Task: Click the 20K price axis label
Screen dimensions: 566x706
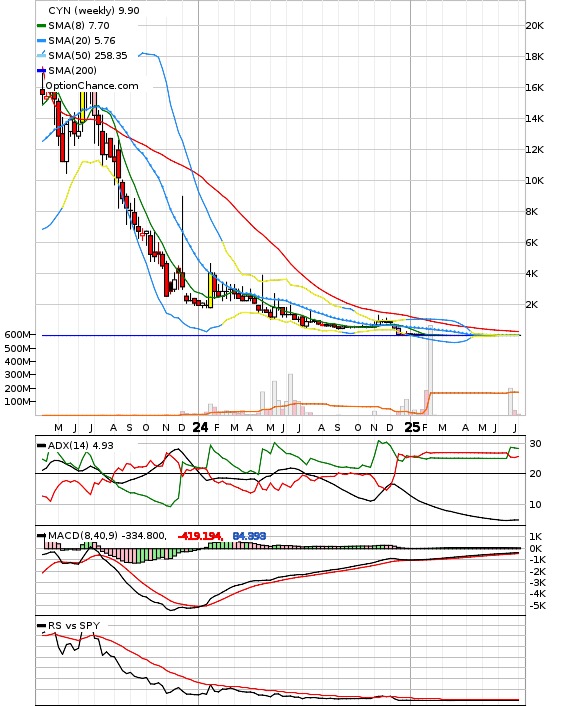Action: tap(534, 26)
